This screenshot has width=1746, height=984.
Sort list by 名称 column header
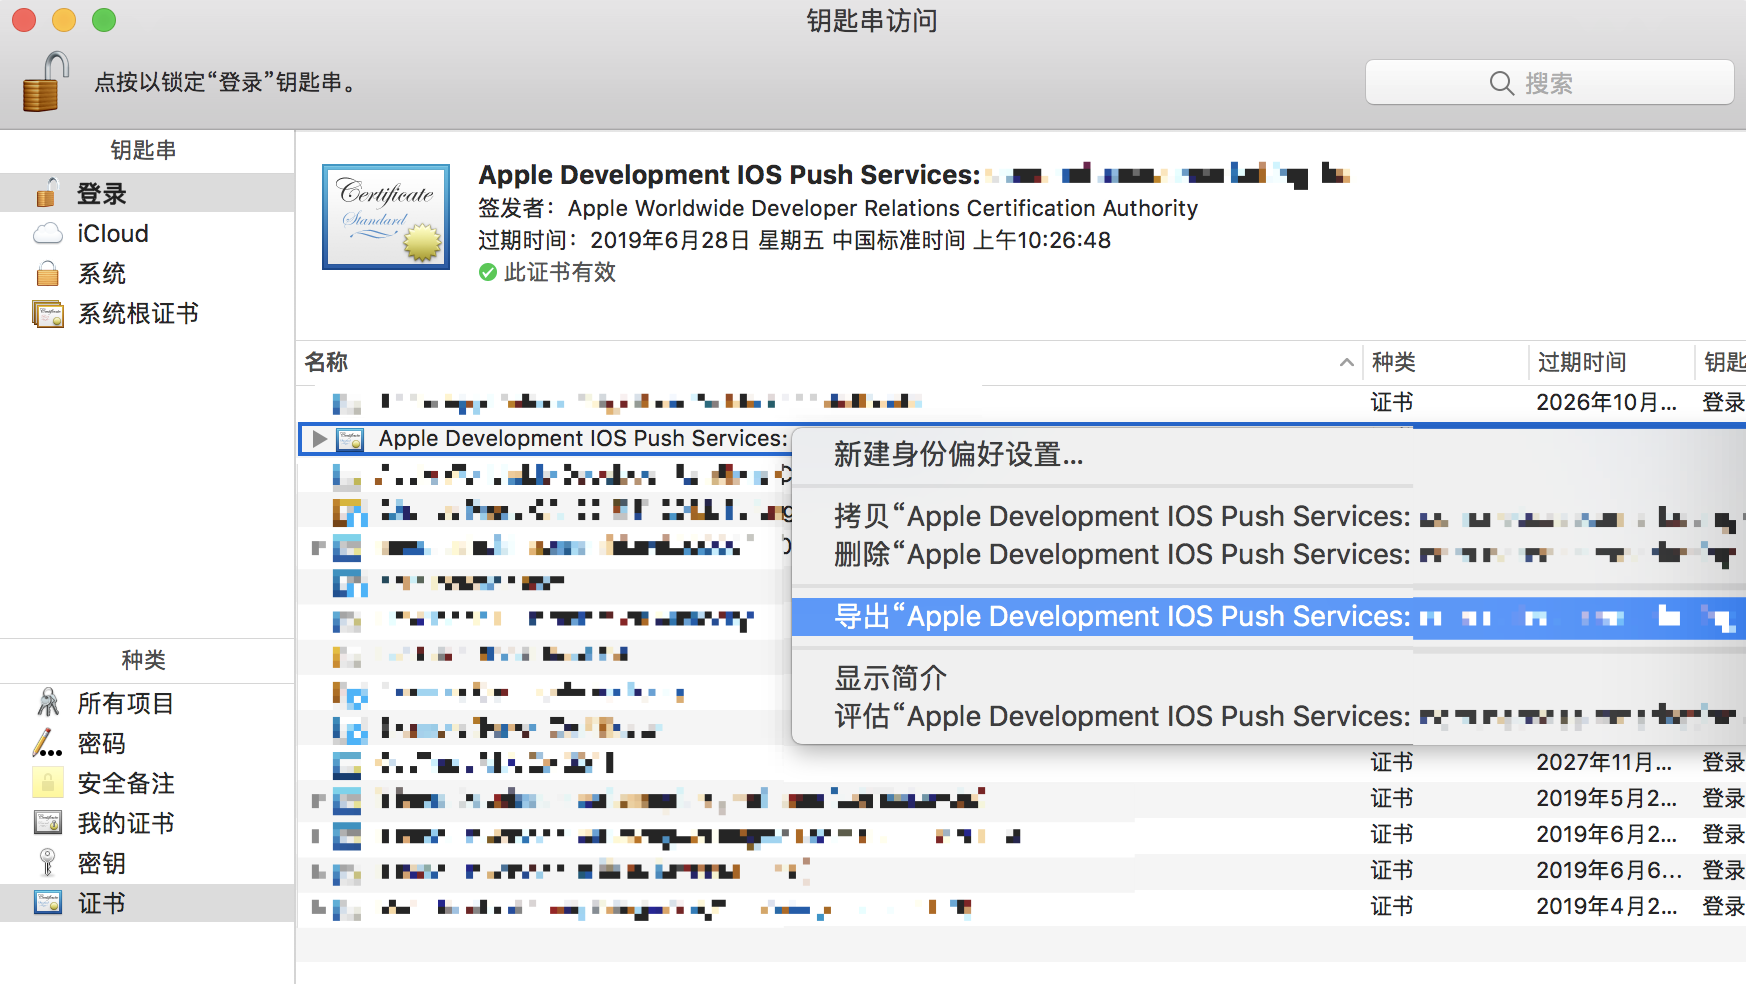326,362
